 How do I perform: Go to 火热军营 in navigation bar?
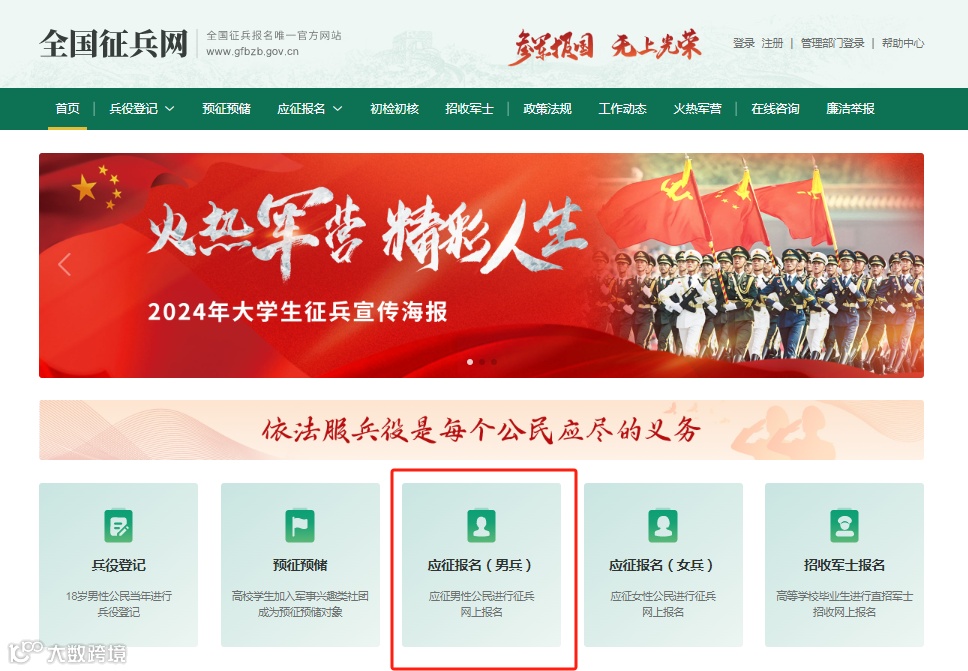coord(697,109)
